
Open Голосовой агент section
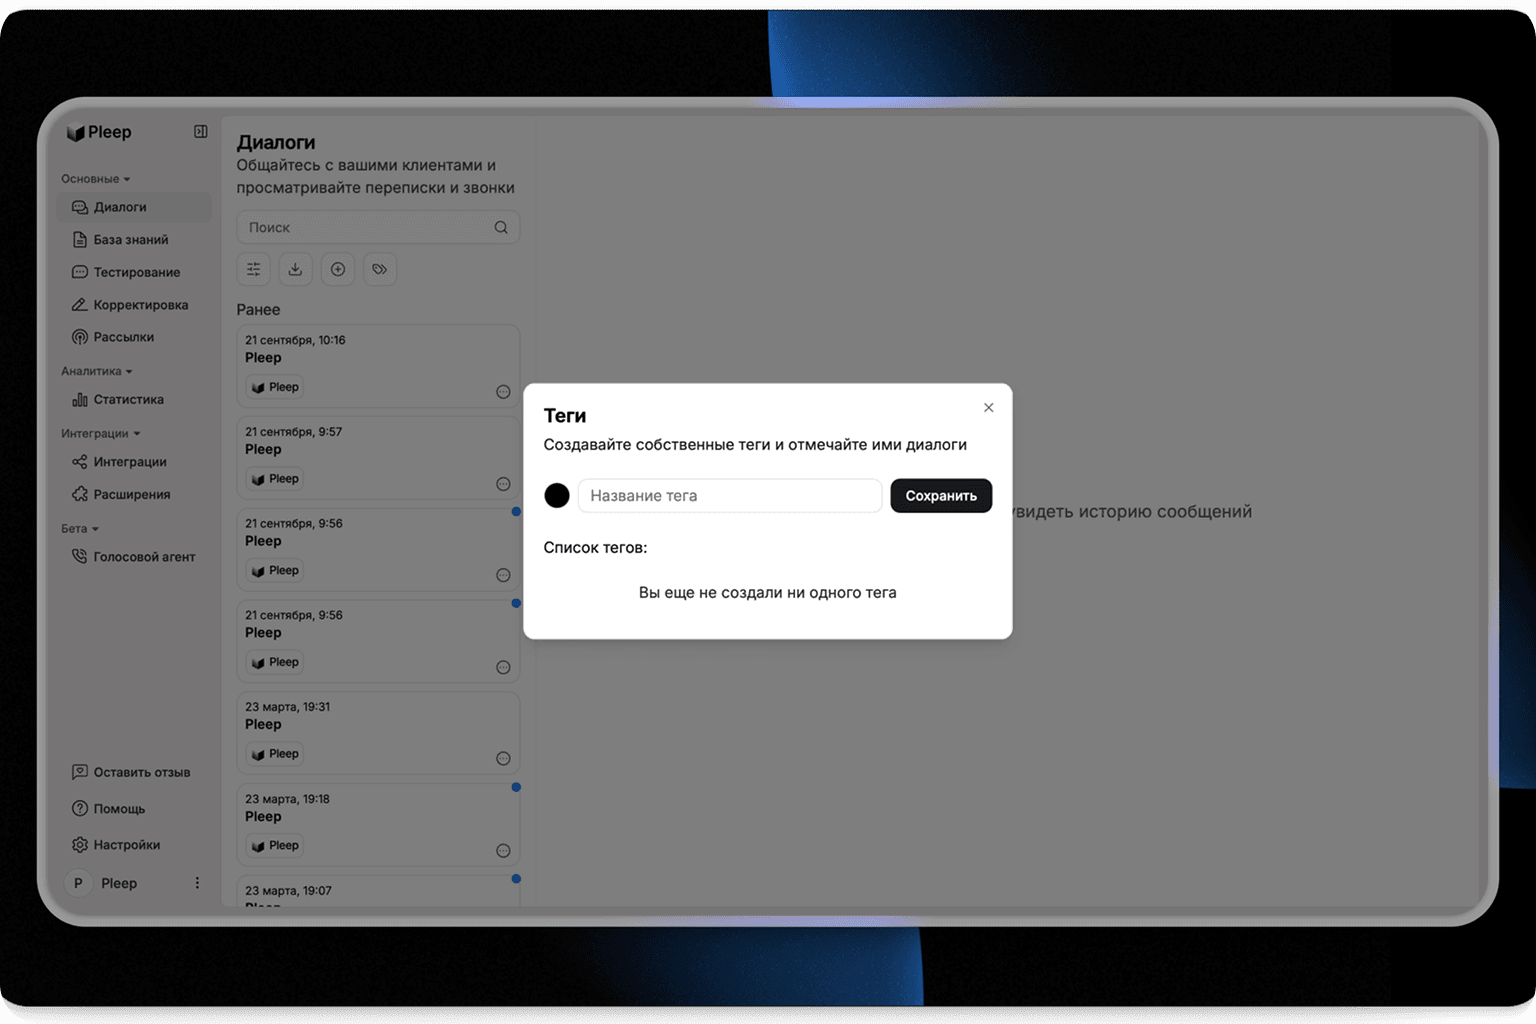[144, 557]
